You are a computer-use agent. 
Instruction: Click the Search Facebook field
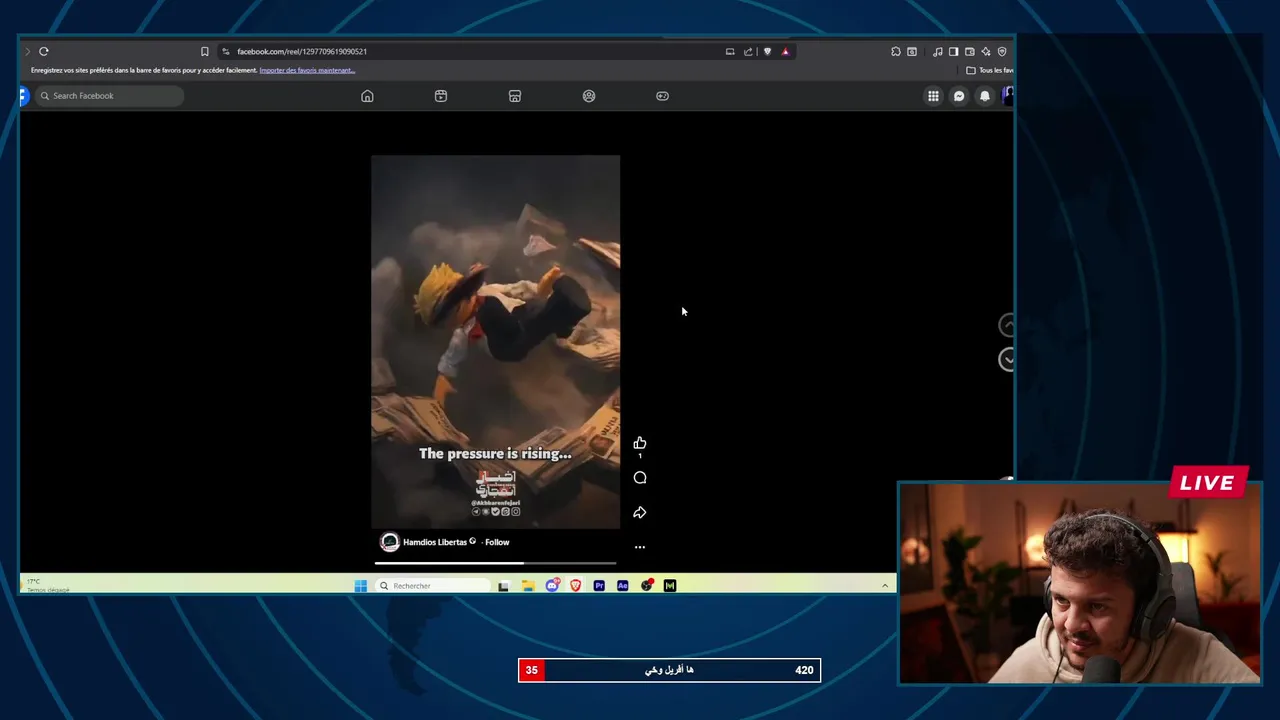tap(110, 96)
